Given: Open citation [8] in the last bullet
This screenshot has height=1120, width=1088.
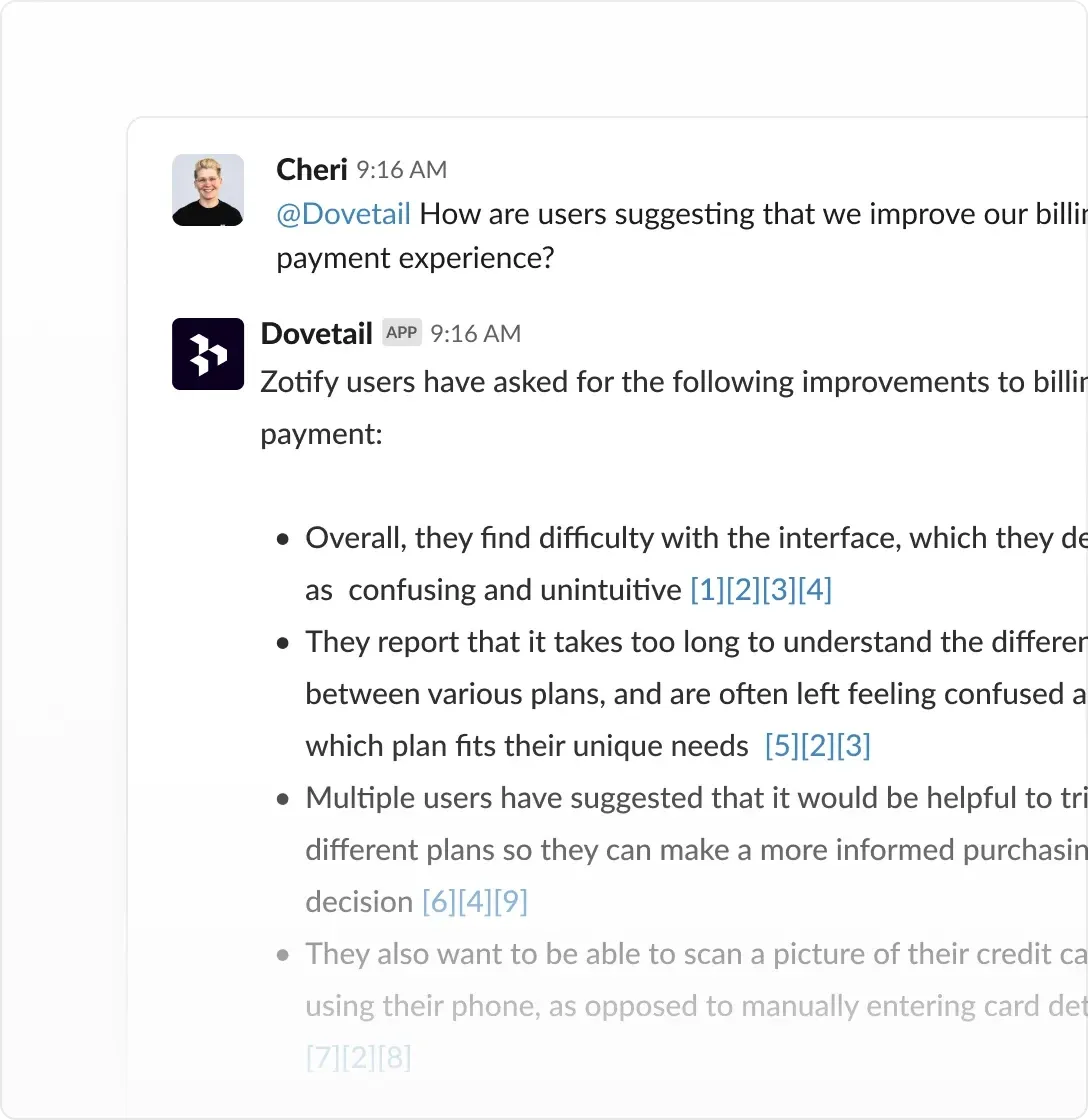Looking at the screenshot, I should point(394,1057).
